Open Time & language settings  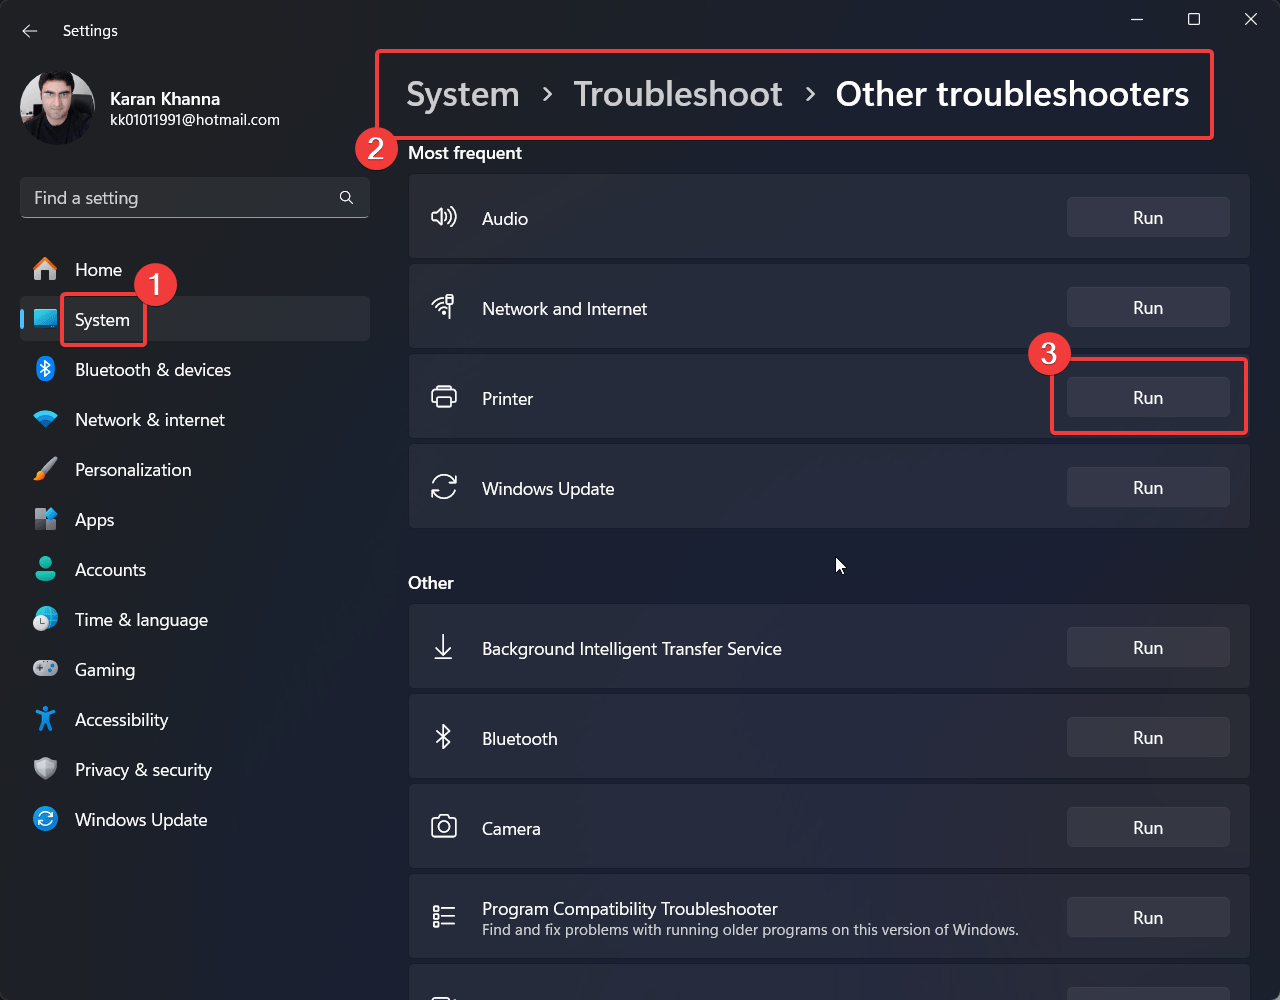coord(141,620)
